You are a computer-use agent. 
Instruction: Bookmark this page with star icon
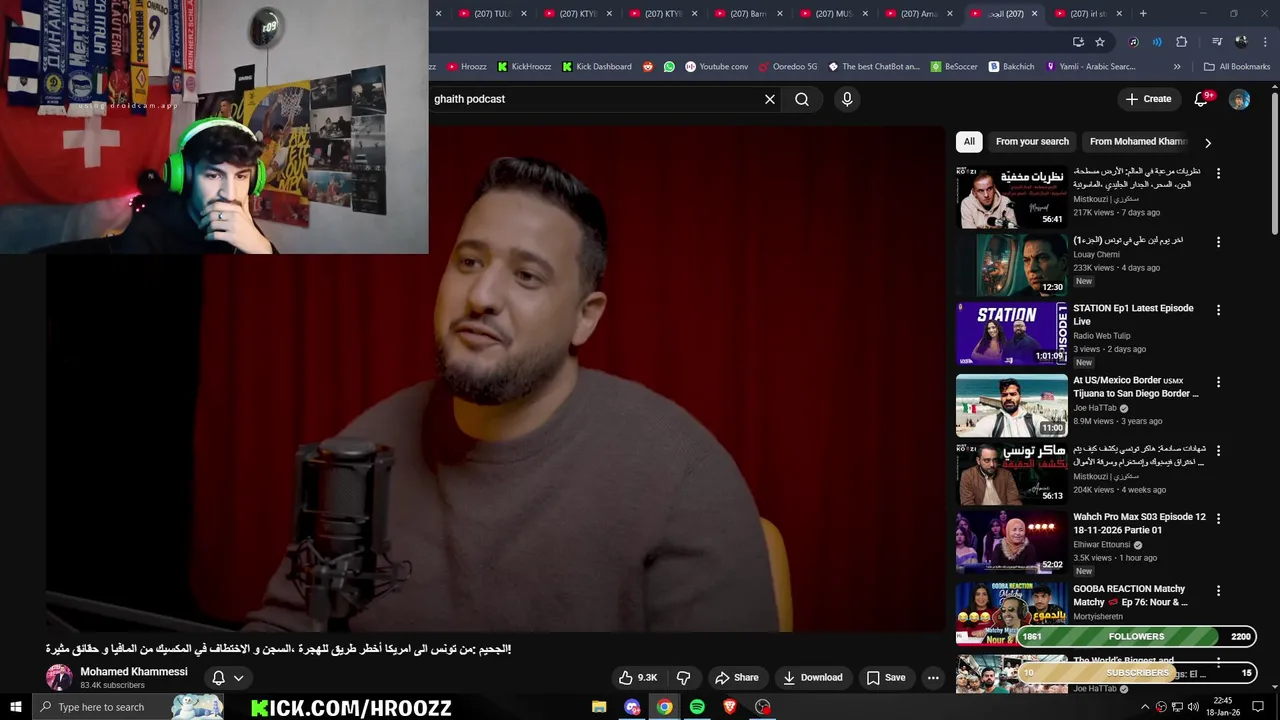[1100, 42]
